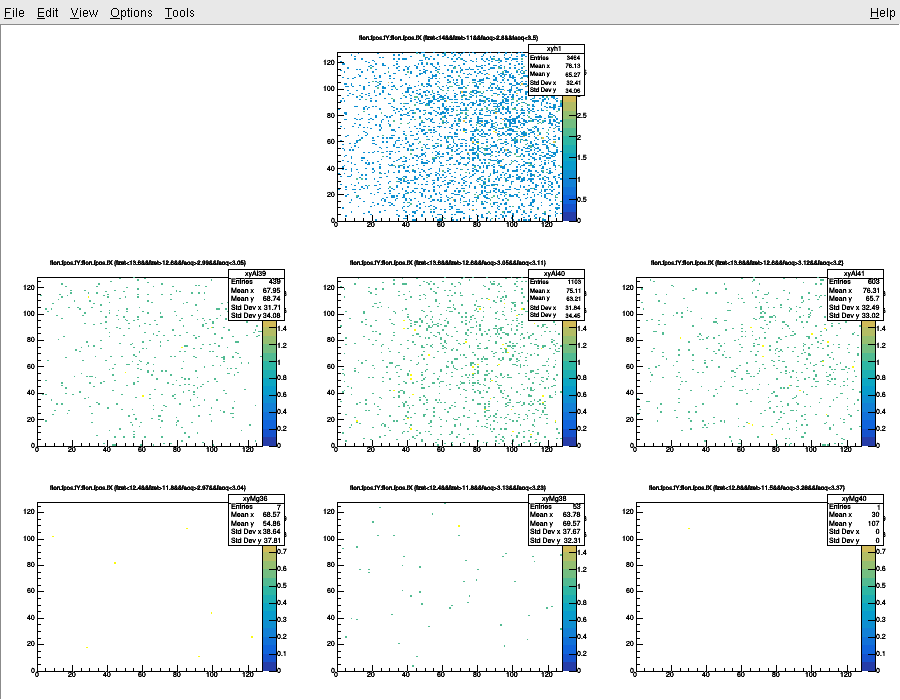Click the x-axis of the xyMg36 plot
Image resolution: width=900 pixels, height=700 pixels.
pos(150,672)
